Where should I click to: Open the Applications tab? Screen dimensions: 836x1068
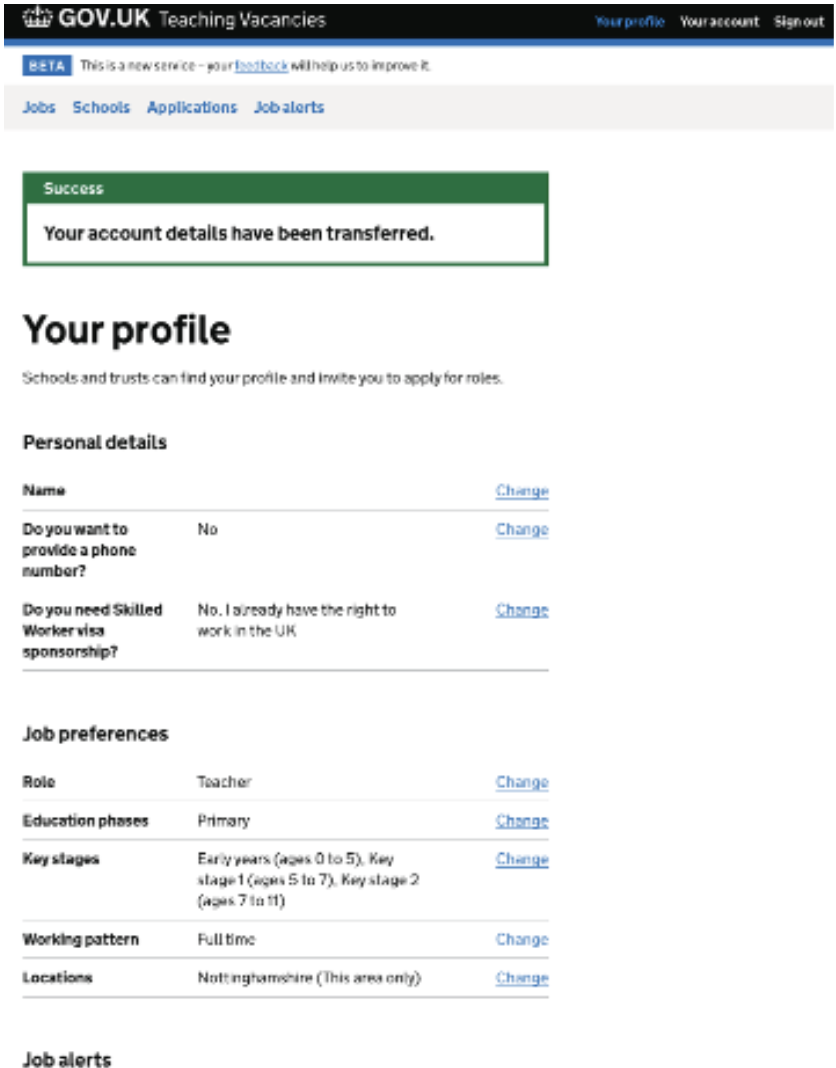[x=192, y=108]
